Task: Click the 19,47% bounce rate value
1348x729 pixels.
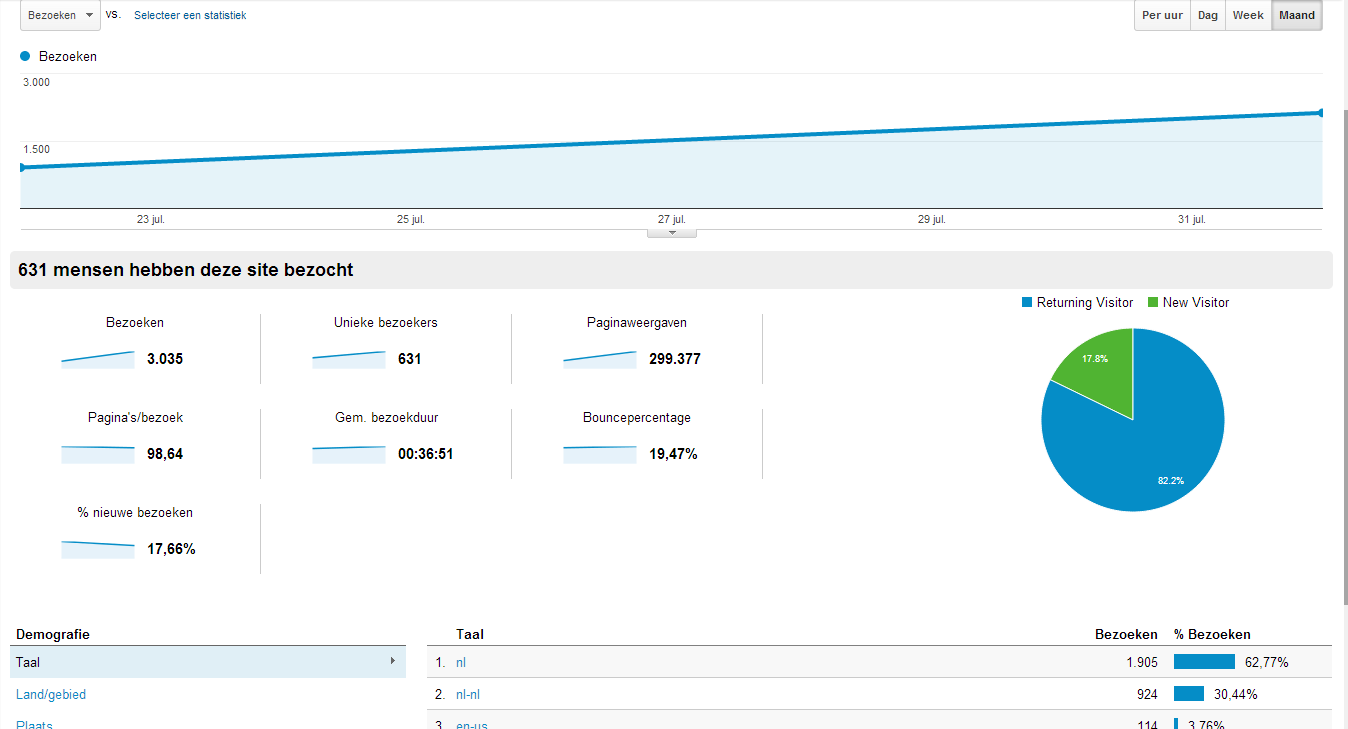Action: pyautogui.click(x=673, y=454)
